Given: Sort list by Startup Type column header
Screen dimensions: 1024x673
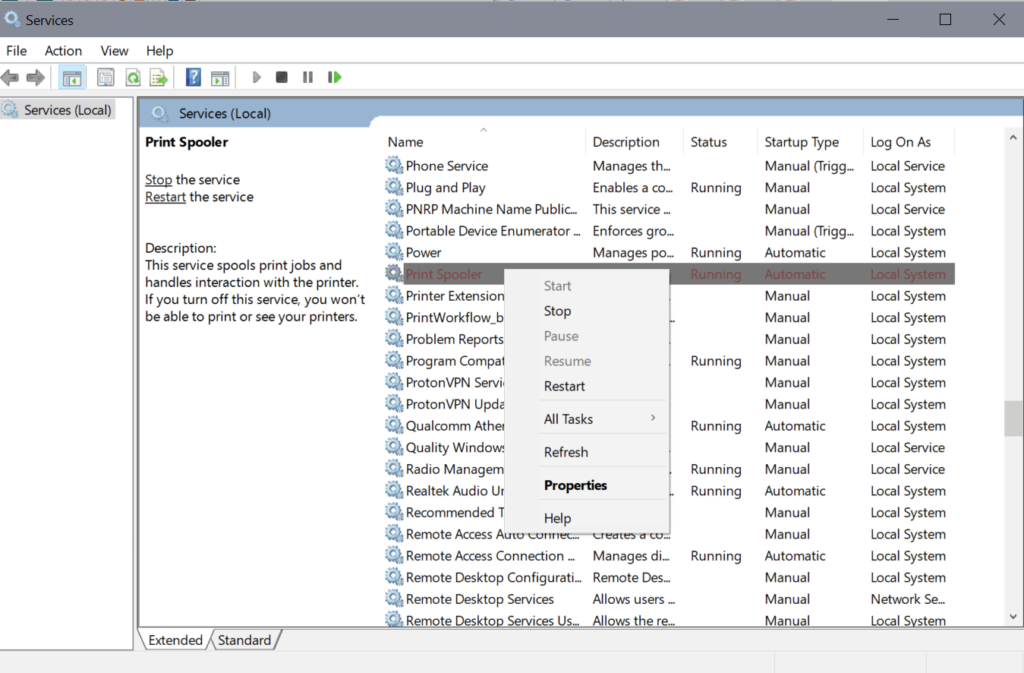Looking at the screenshot, I should [x=801, y=142].
